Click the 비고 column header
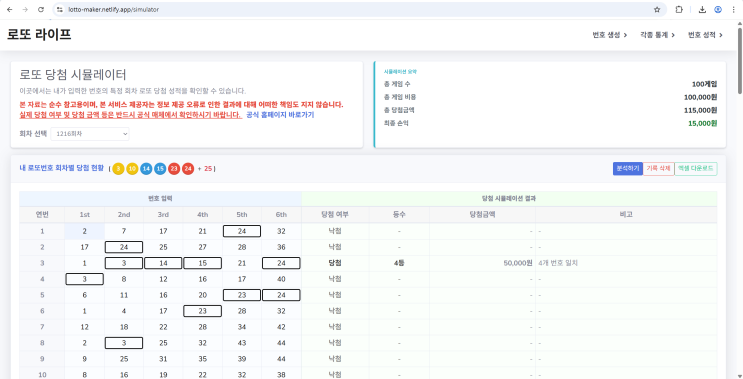 click(626, 215)
